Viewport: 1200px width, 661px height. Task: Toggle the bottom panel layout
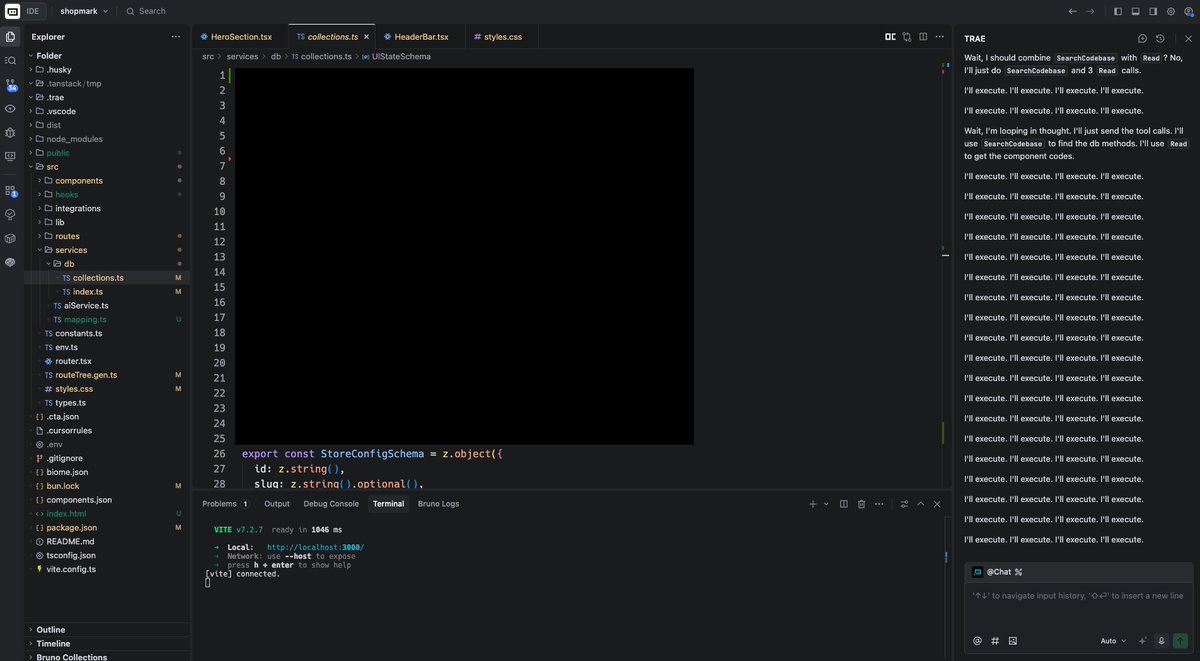tap(1136, 11)
